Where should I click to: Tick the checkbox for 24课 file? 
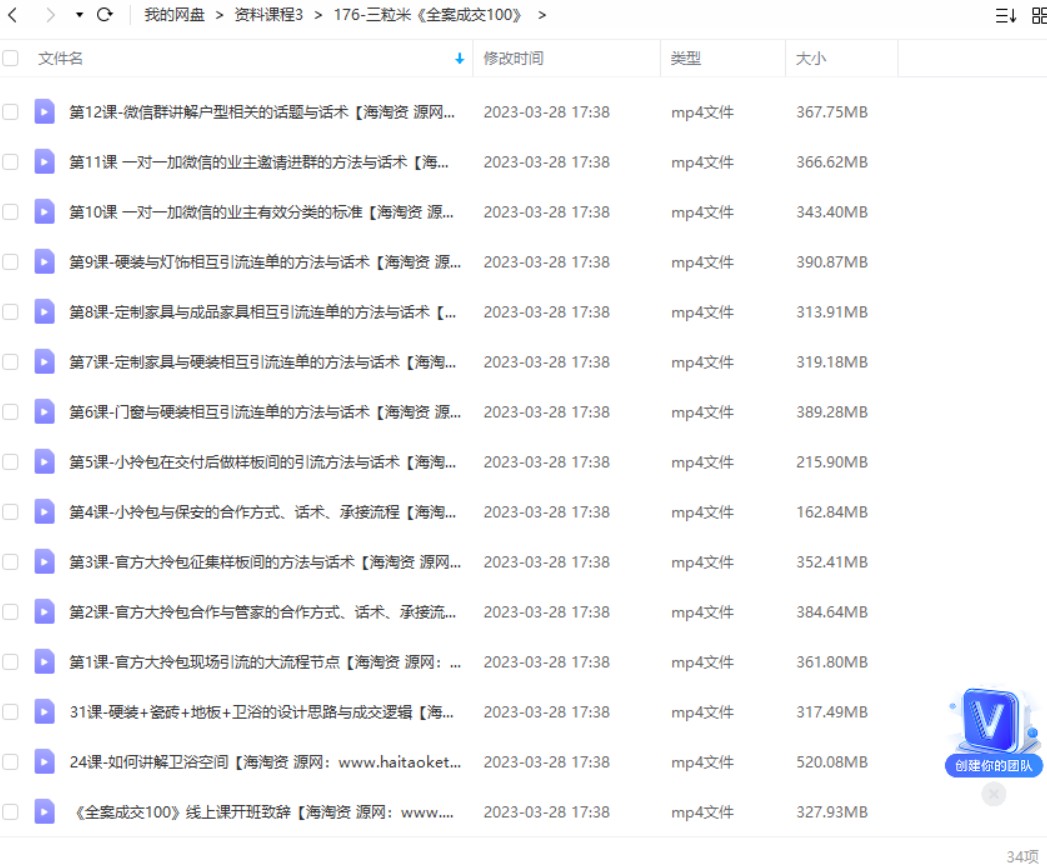(10, 762)
